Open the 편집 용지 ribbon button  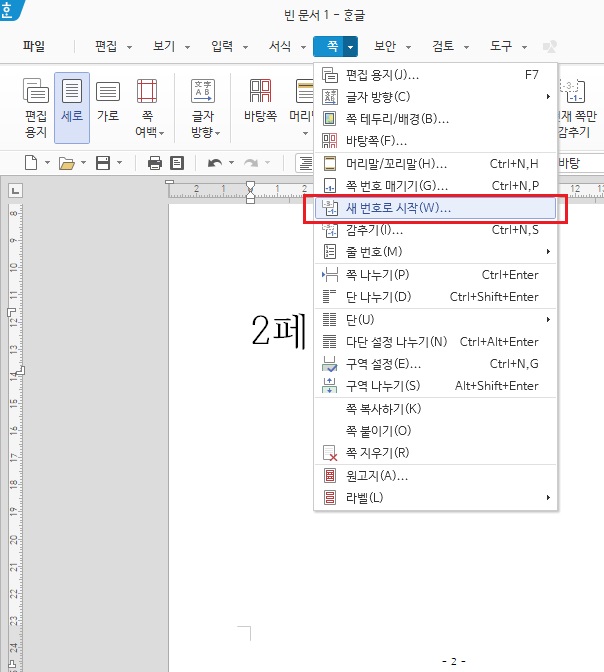pos(36,108)
